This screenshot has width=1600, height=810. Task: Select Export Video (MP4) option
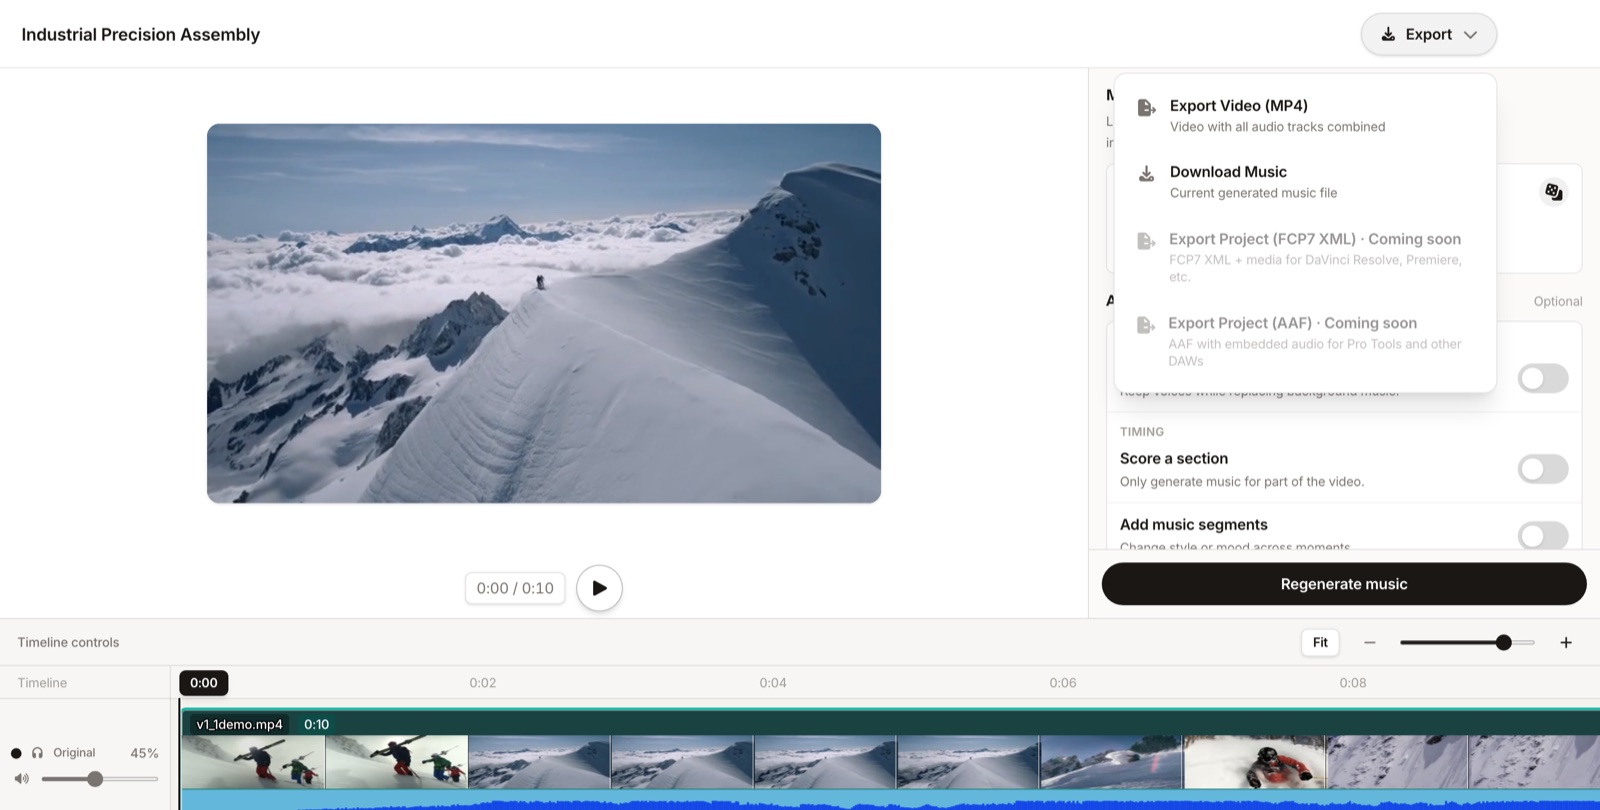point(1305,115)
